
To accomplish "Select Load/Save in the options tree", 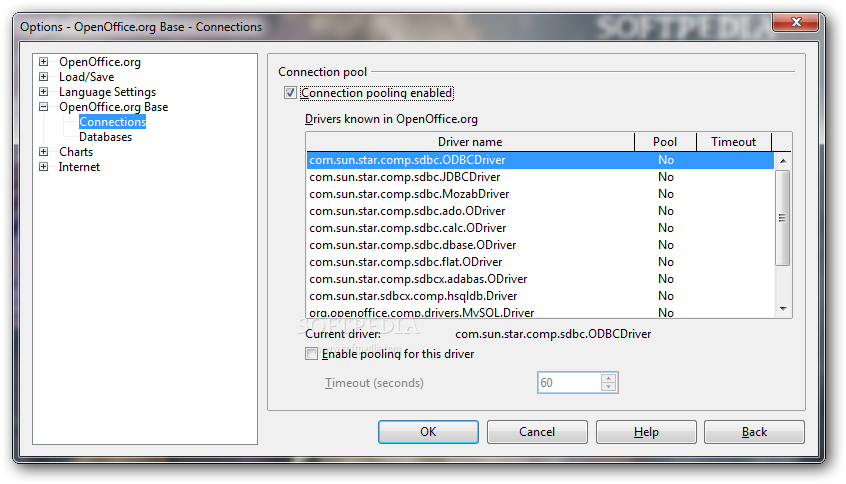I will point(86,77).
